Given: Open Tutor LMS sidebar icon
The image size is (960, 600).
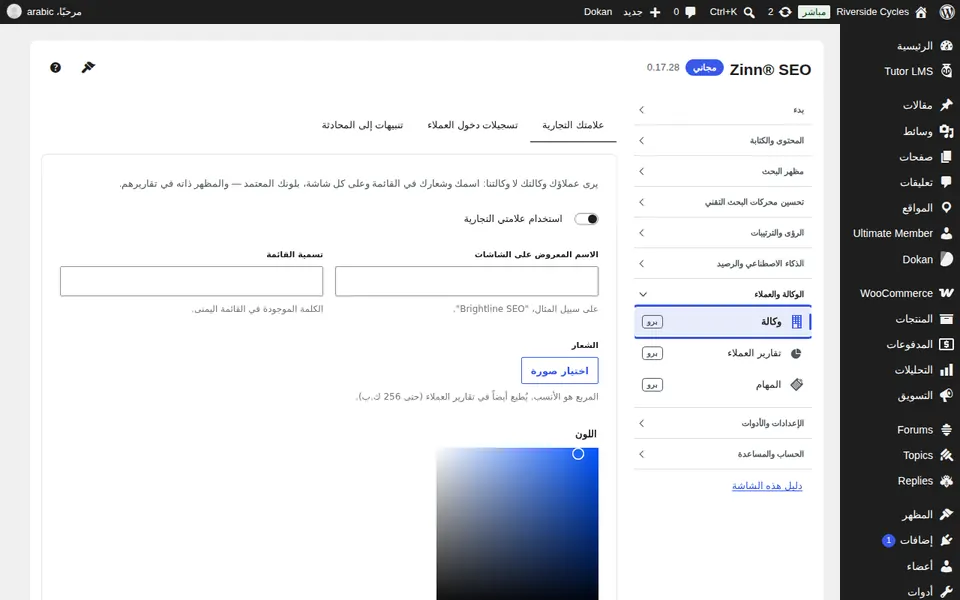Looking at the screenshot, I should (946, 71).
